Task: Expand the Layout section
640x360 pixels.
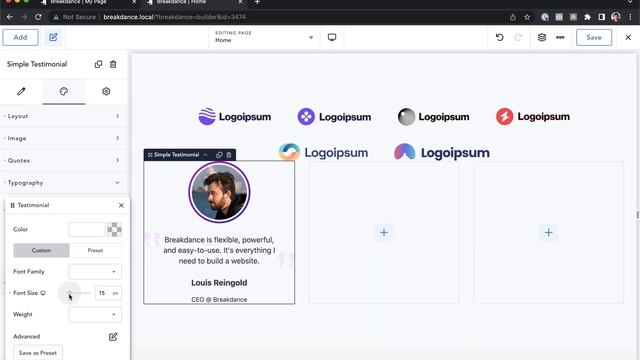Action: tap(64, 116)
